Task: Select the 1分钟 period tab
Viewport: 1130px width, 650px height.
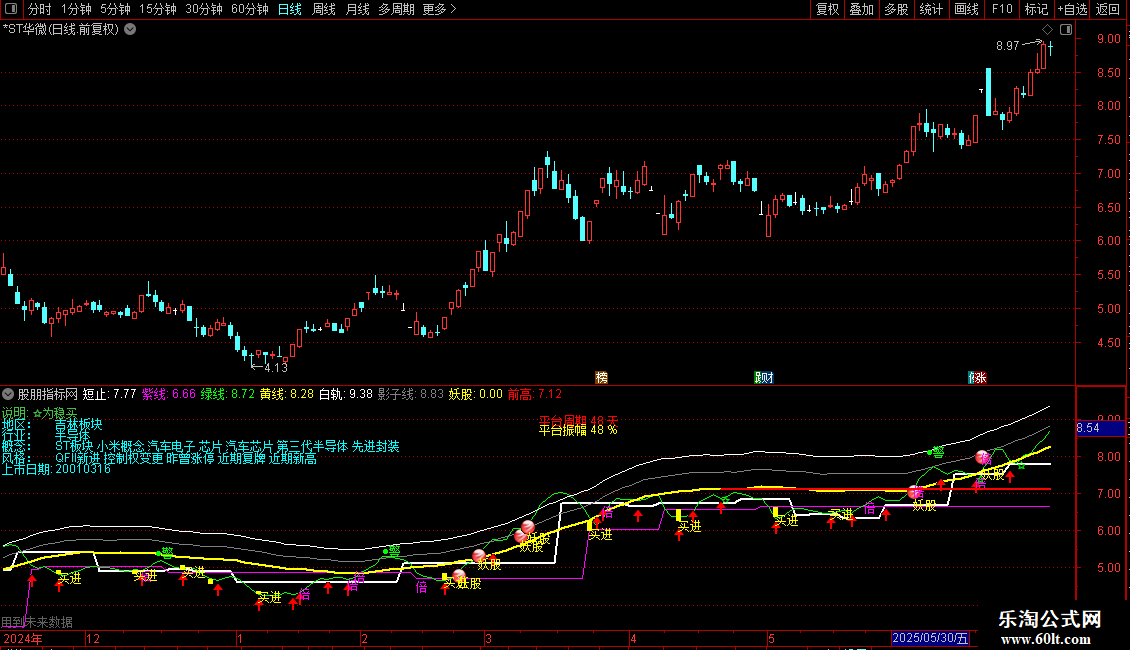Action: pos(76,9)
